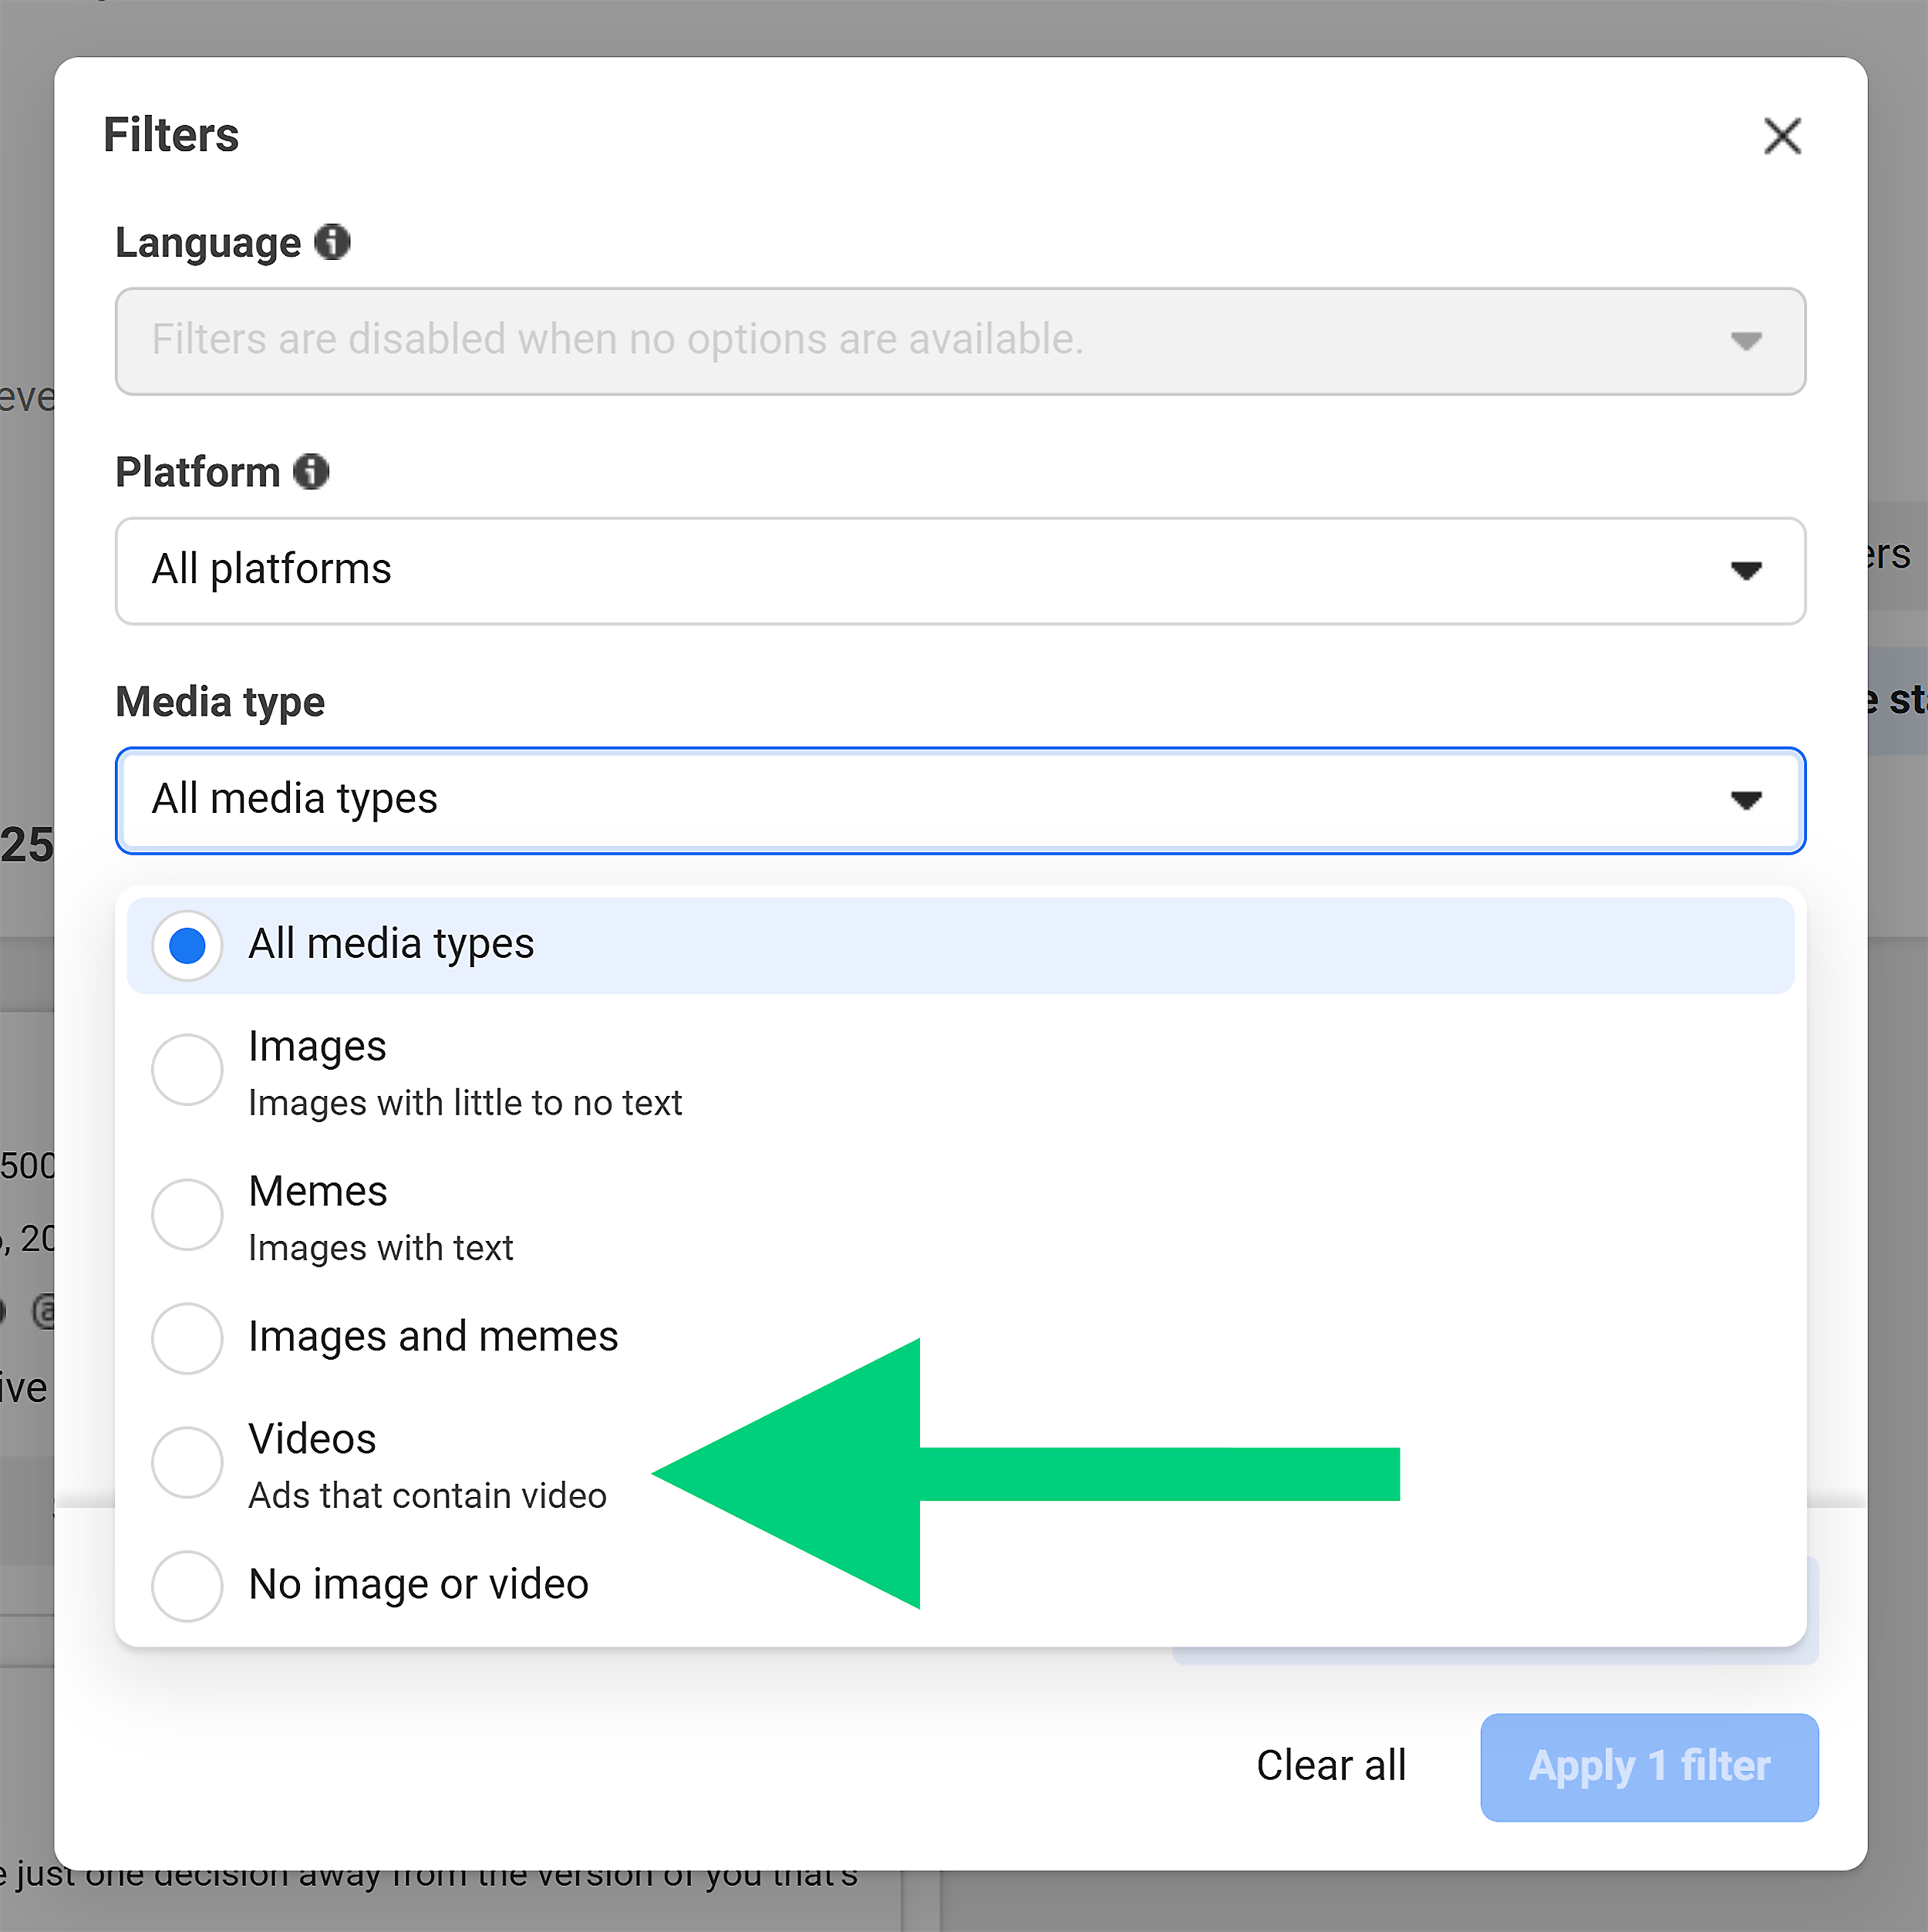Open the All platforms dropdown

[x=960, y=571]
